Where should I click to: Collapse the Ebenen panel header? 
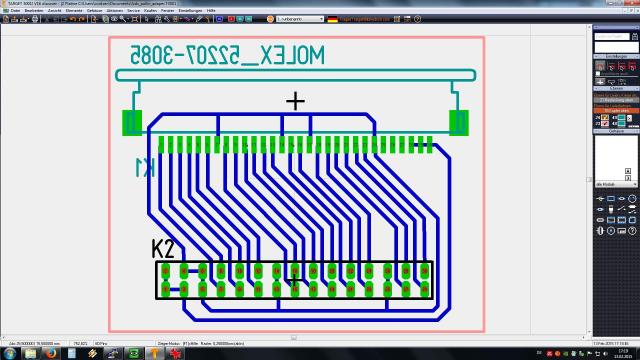point(616,88)
